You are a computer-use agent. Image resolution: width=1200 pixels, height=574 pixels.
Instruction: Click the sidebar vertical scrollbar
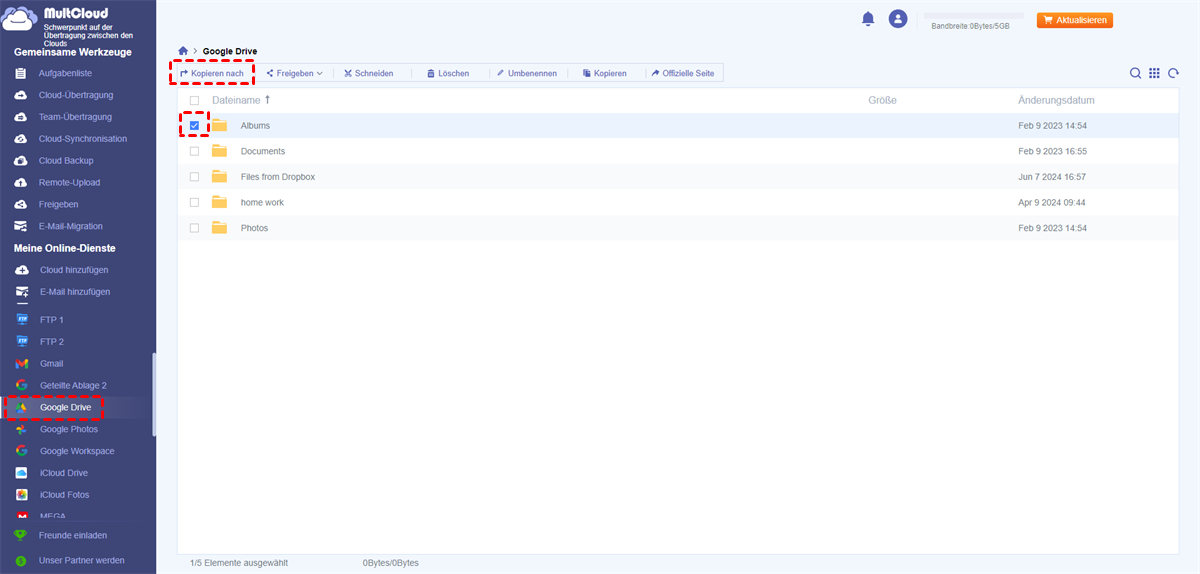click(154, 394)
